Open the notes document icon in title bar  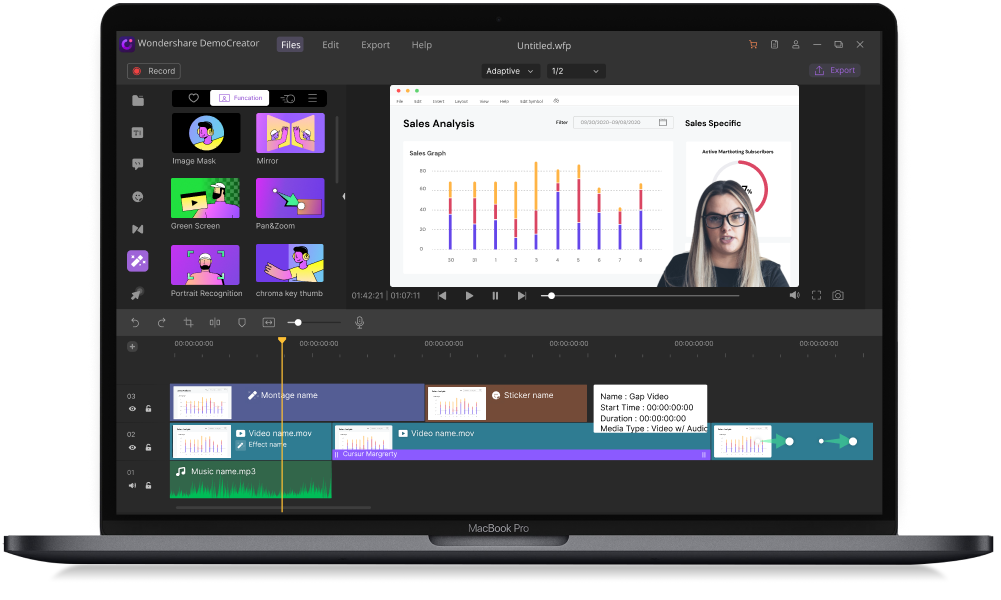click(x=774, y=45)
